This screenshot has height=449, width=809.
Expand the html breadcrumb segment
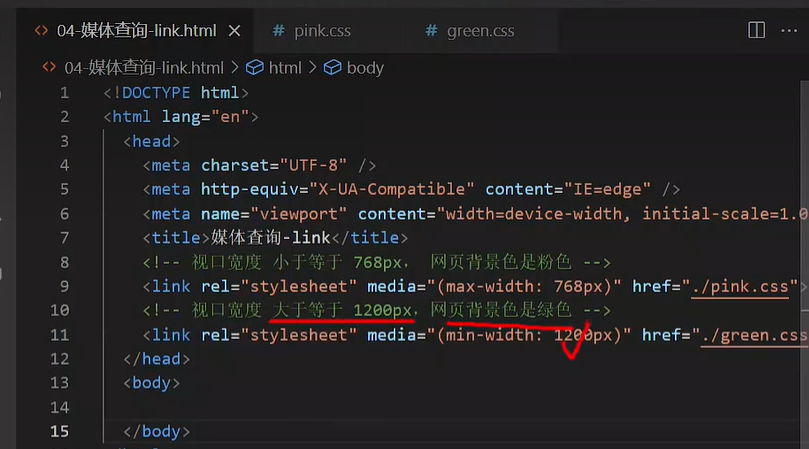click(x=285, y=68)
